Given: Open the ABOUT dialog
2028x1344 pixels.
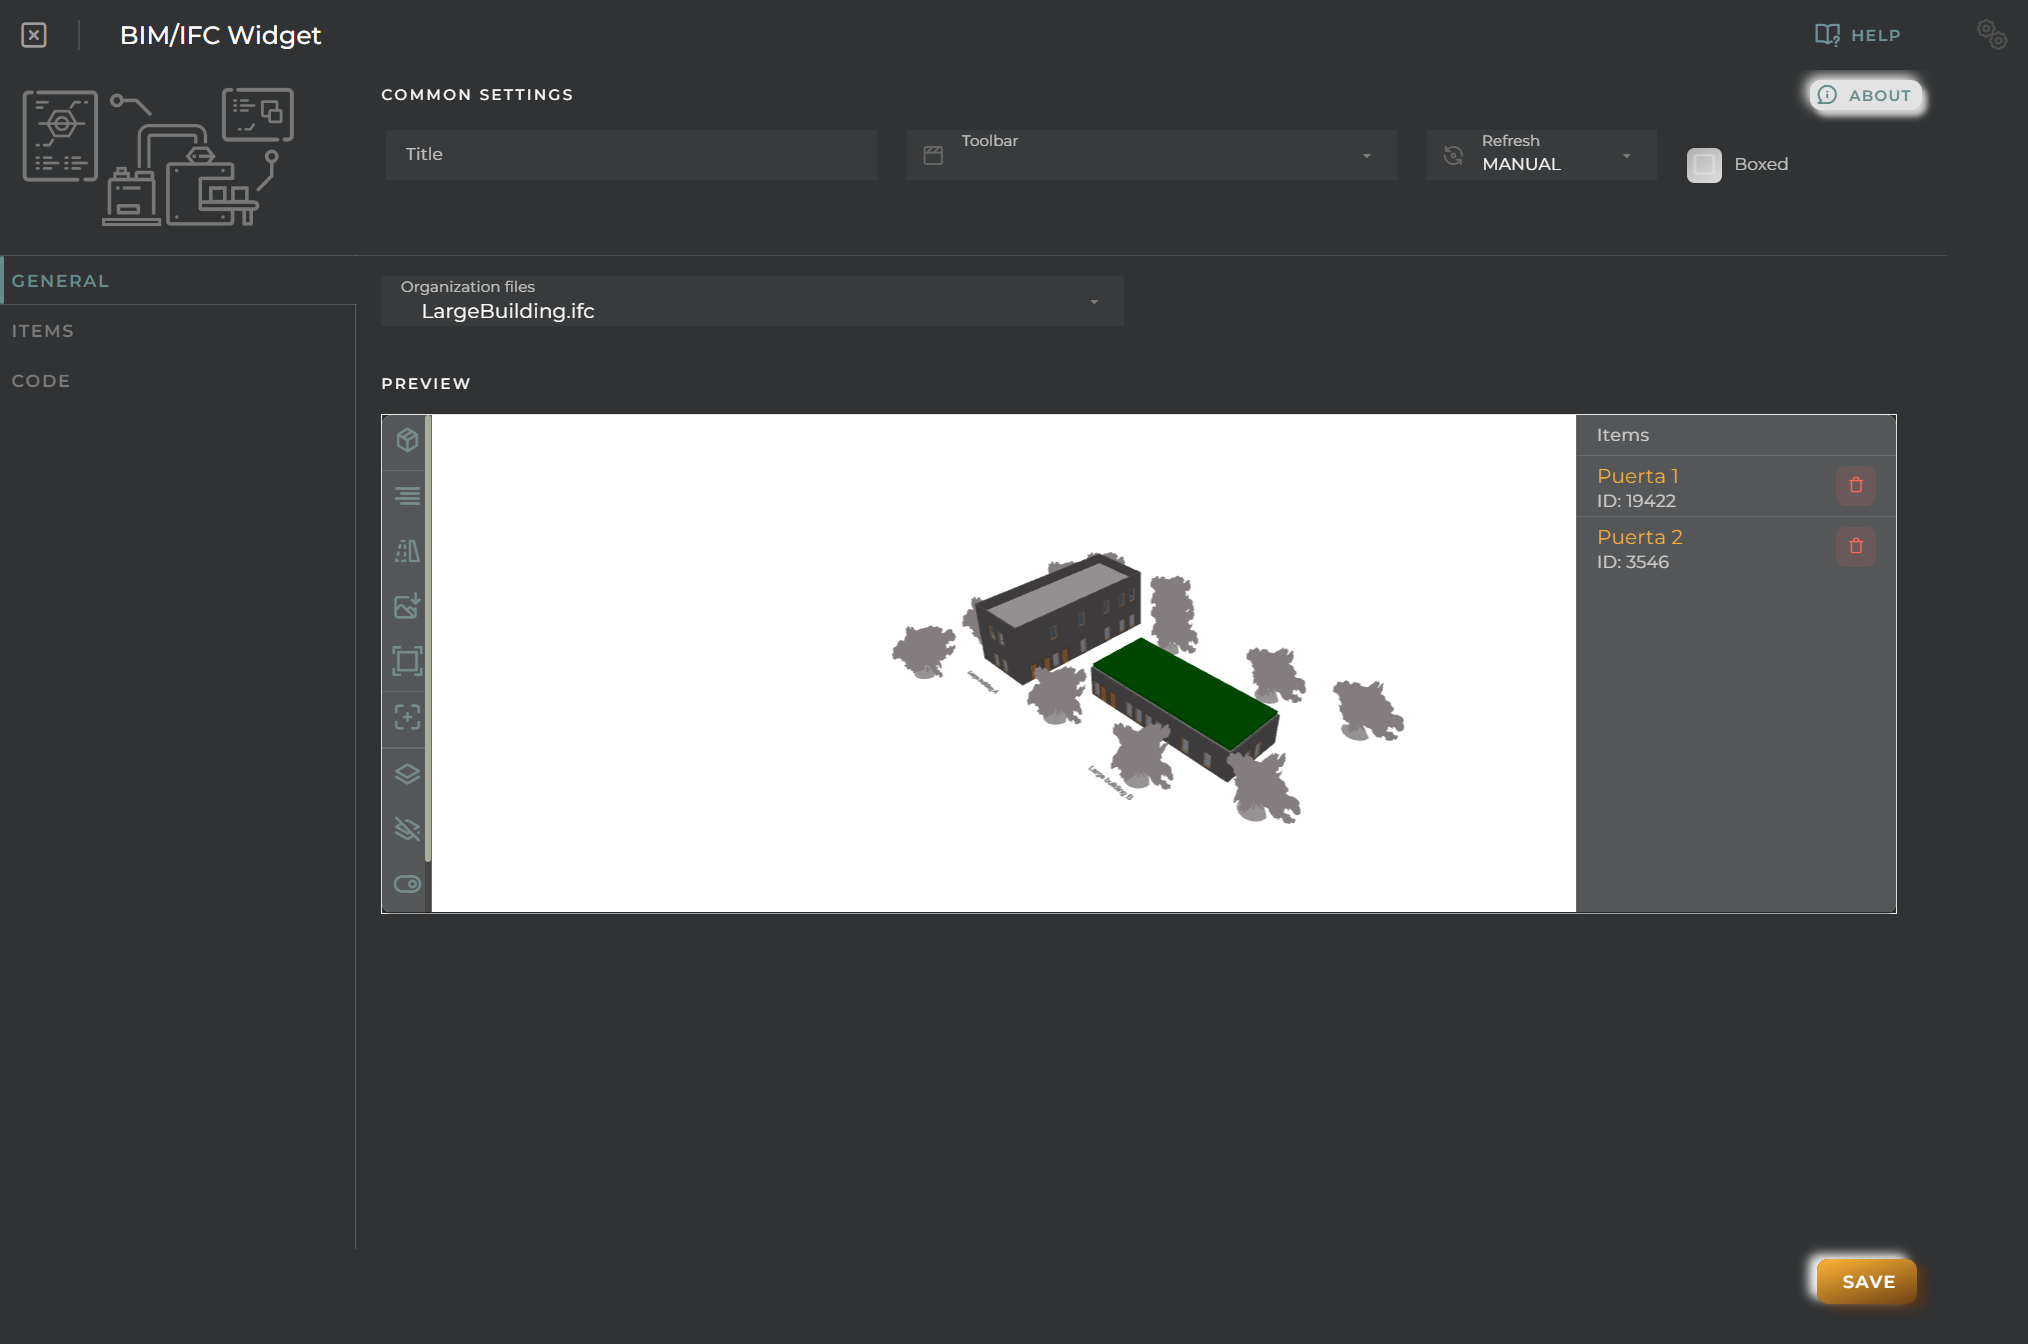Looking at the screenshot, I should point(1866,94).
